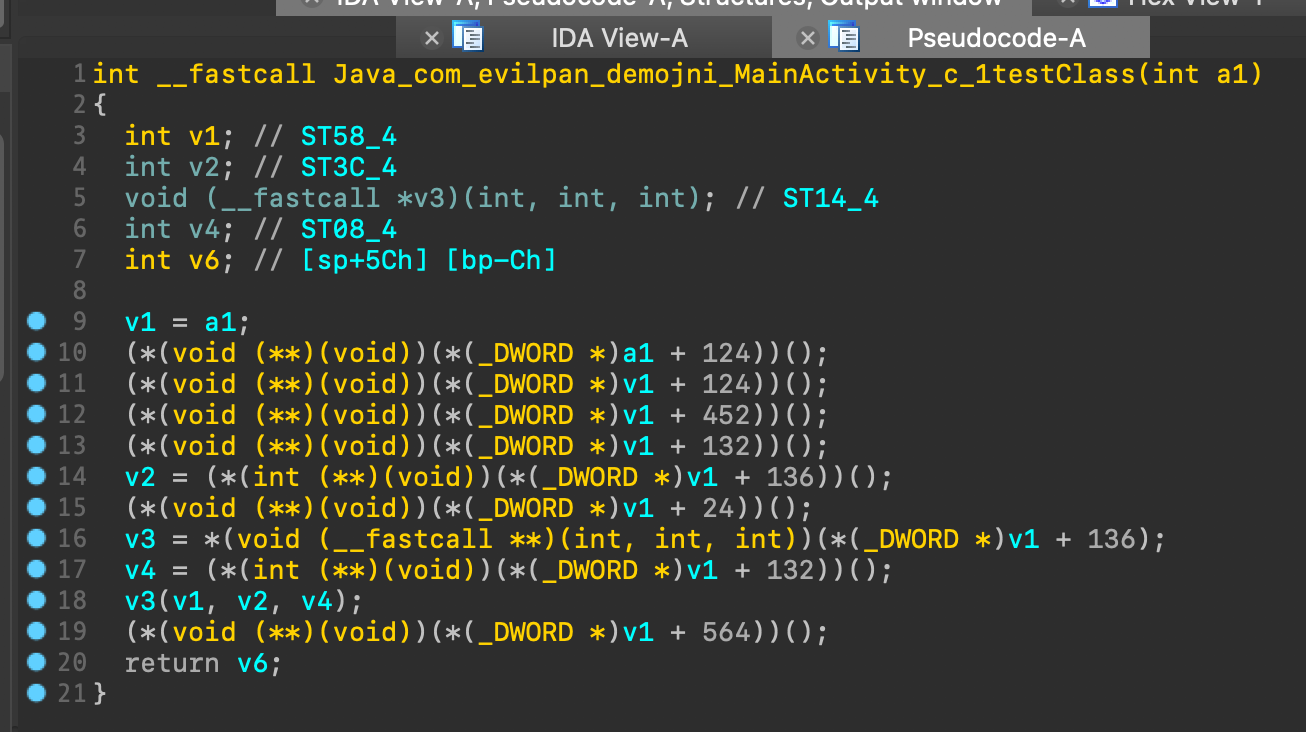Toggle the breakpoint dot on line 9
The width and height of the screenshot is (1306, 732).
click(x=37, y=321)
